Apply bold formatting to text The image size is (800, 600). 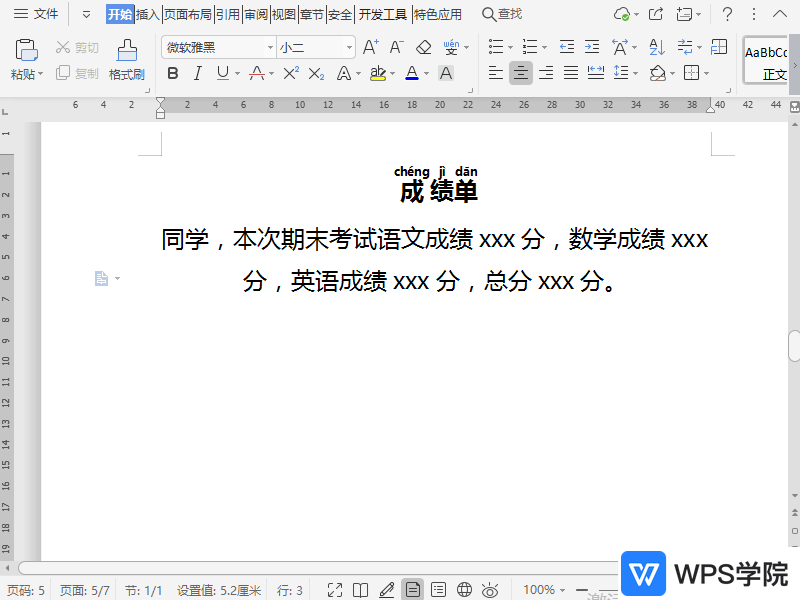pos(173,73)
